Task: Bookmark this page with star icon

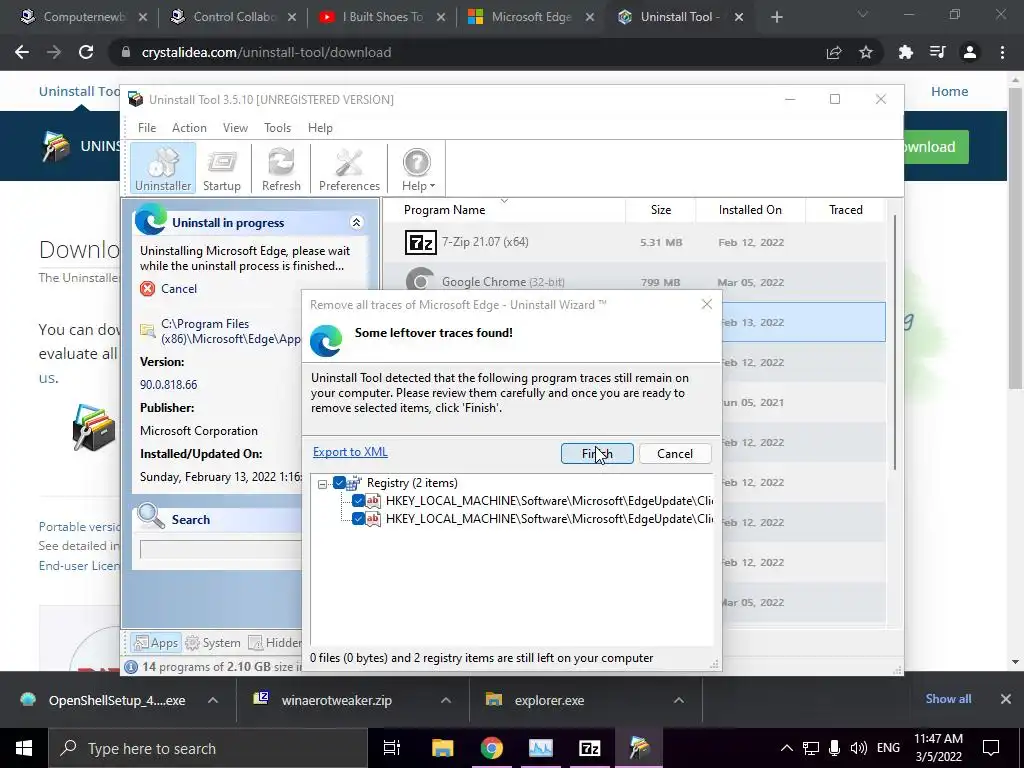Action: (866, 52)
